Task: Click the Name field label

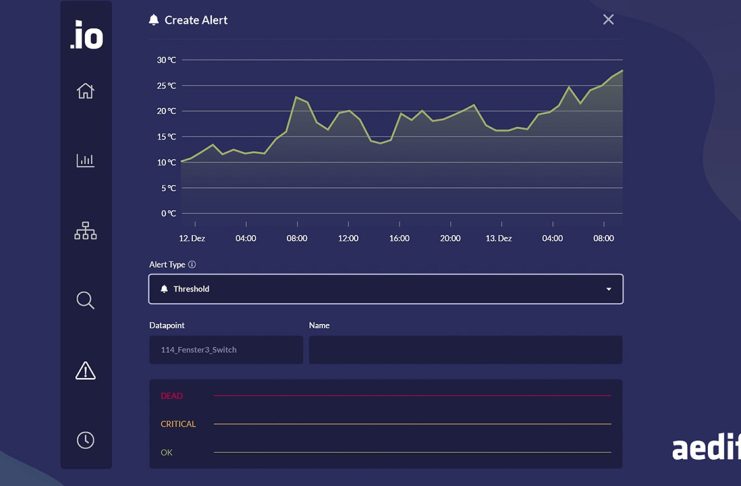Action: (319, 325)
